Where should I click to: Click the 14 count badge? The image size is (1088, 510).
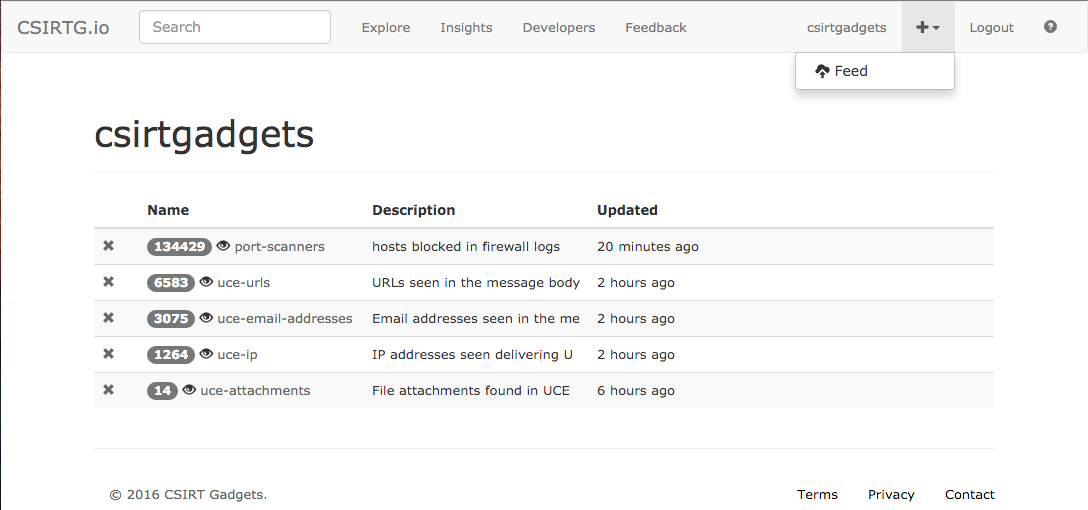(162, 391)
